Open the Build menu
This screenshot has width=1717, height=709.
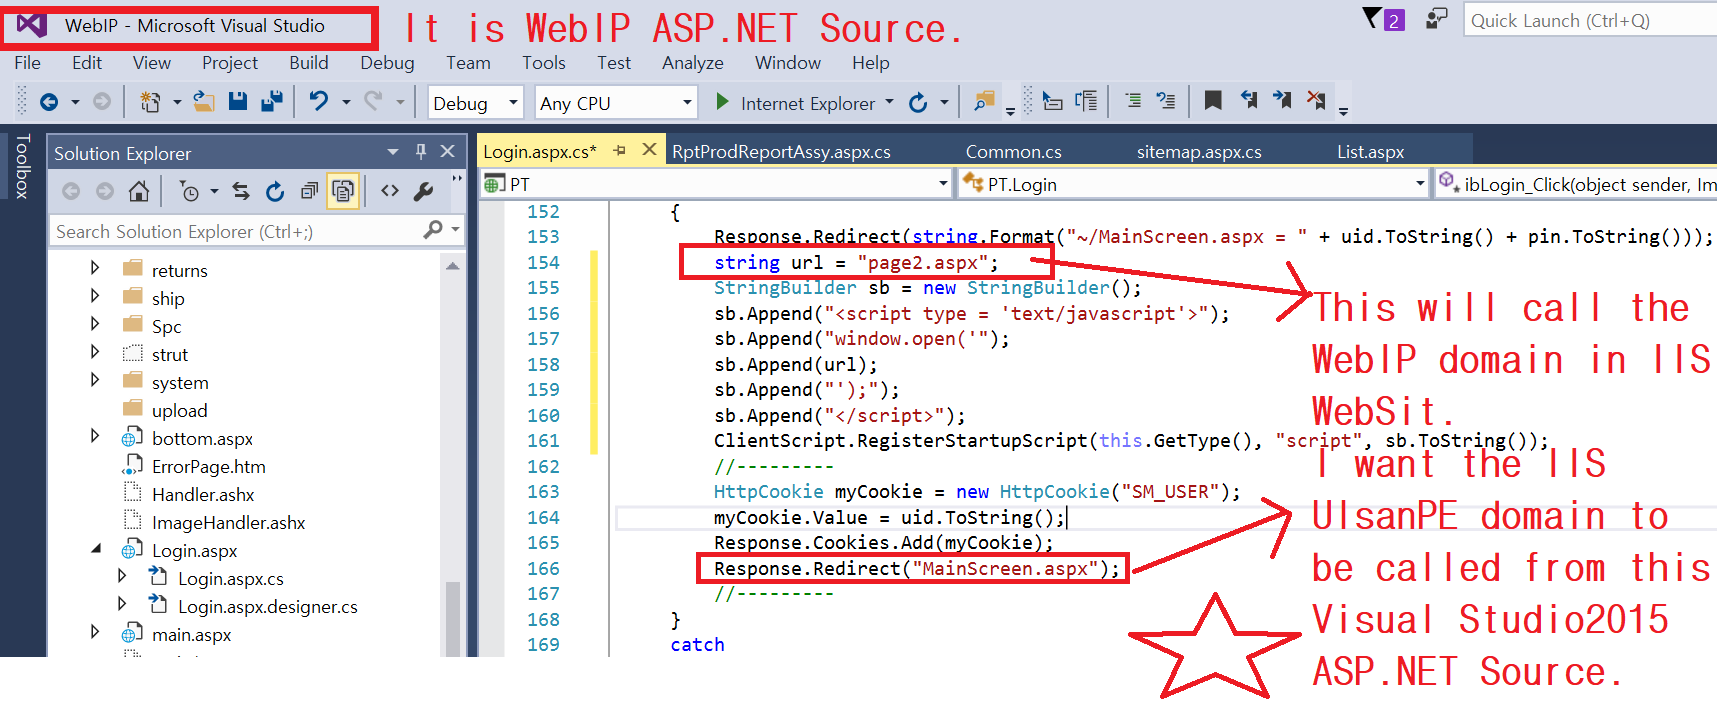coord(309,62)
